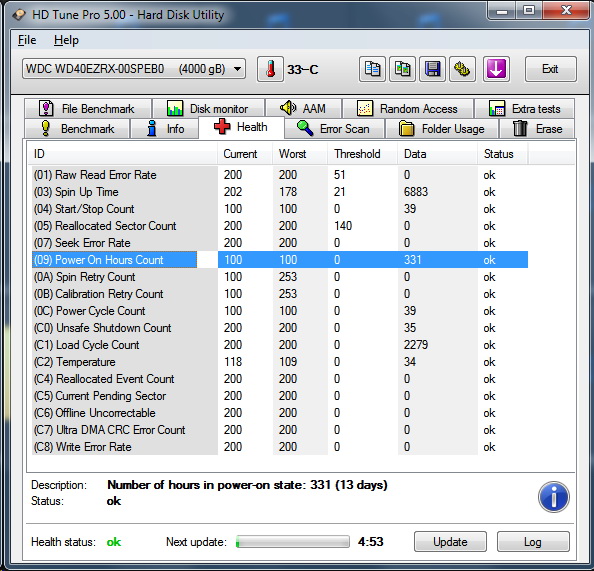Click the copy screenshot toolbar icon
The height and width of the screenshot is (571, 594).
point(402,69)
